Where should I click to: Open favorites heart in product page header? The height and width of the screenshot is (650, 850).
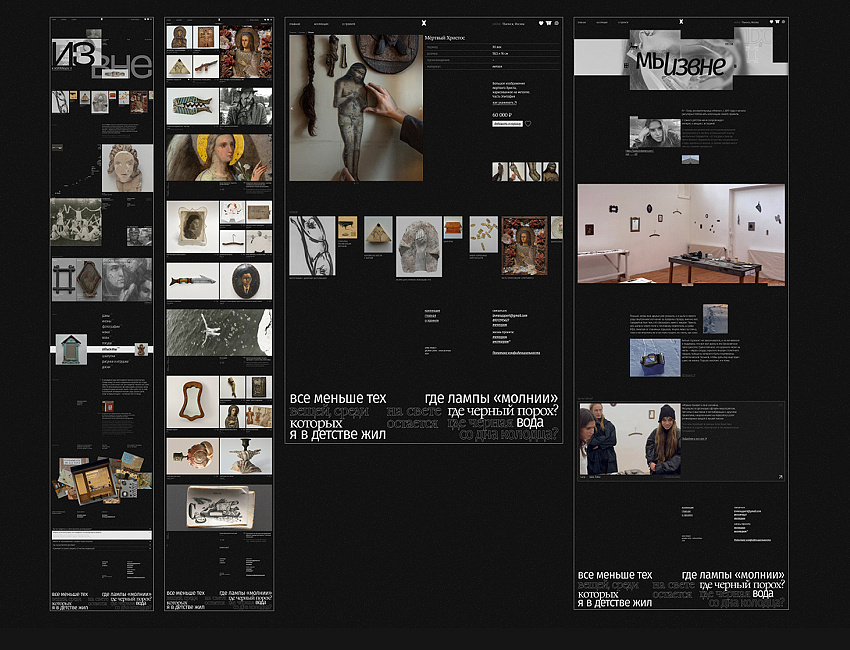(x=540, y=23)
